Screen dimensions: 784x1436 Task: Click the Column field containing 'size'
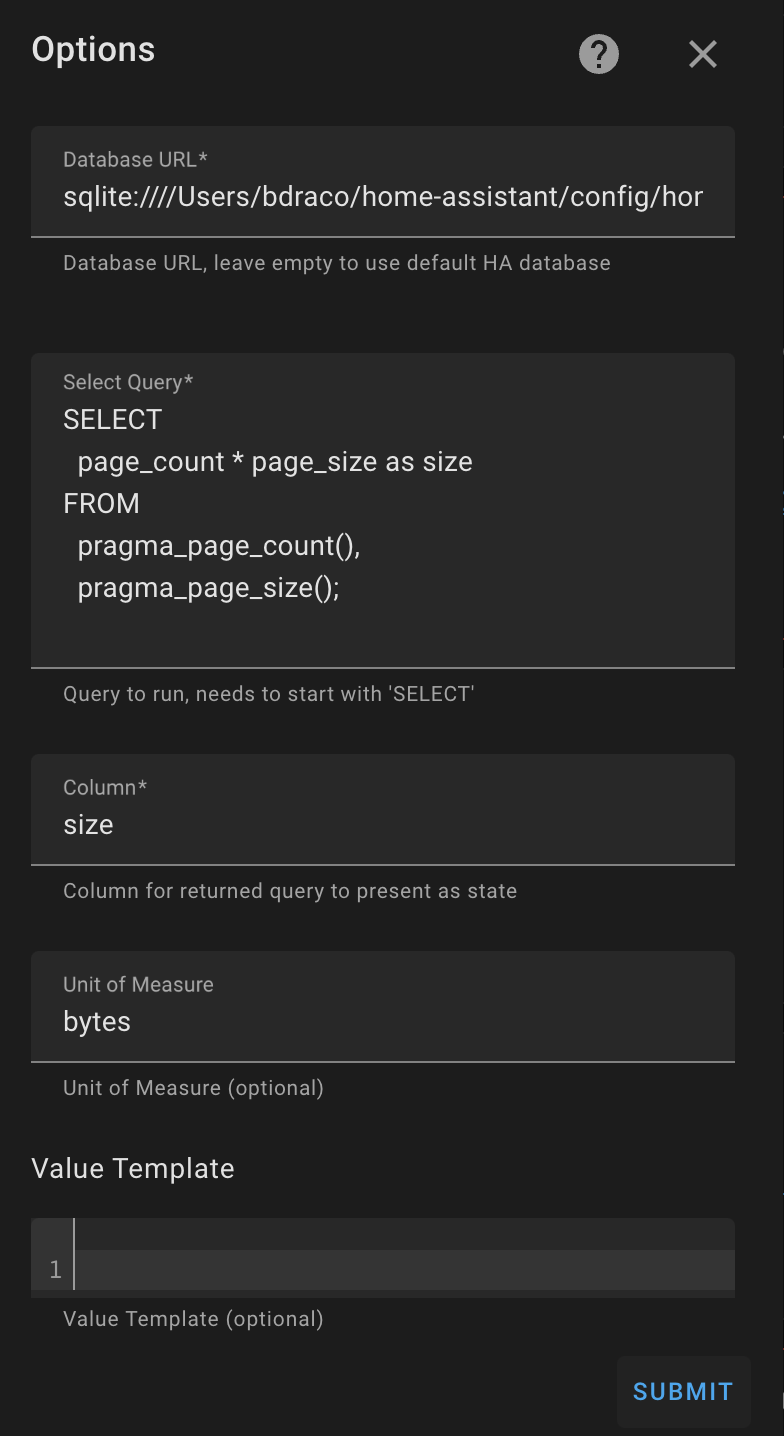coord(383,824)
